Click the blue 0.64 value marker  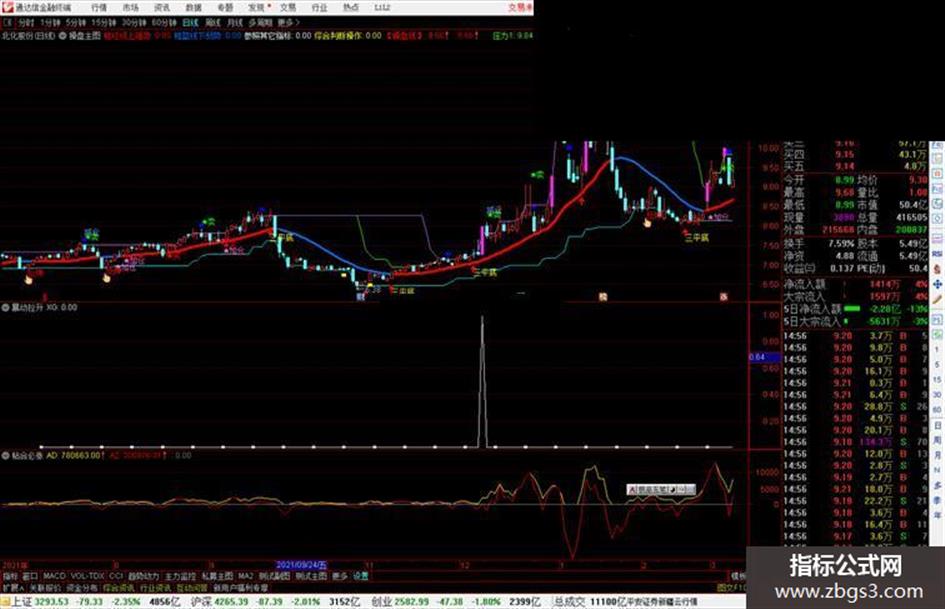pyautogui.click(x=764, y=357)
